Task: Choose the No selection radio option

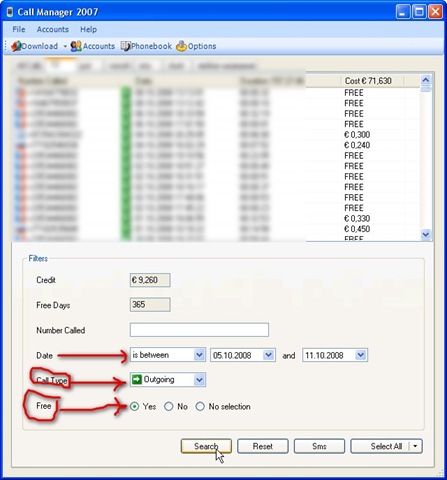Action: pyautogui.click(x=200, y=406)
